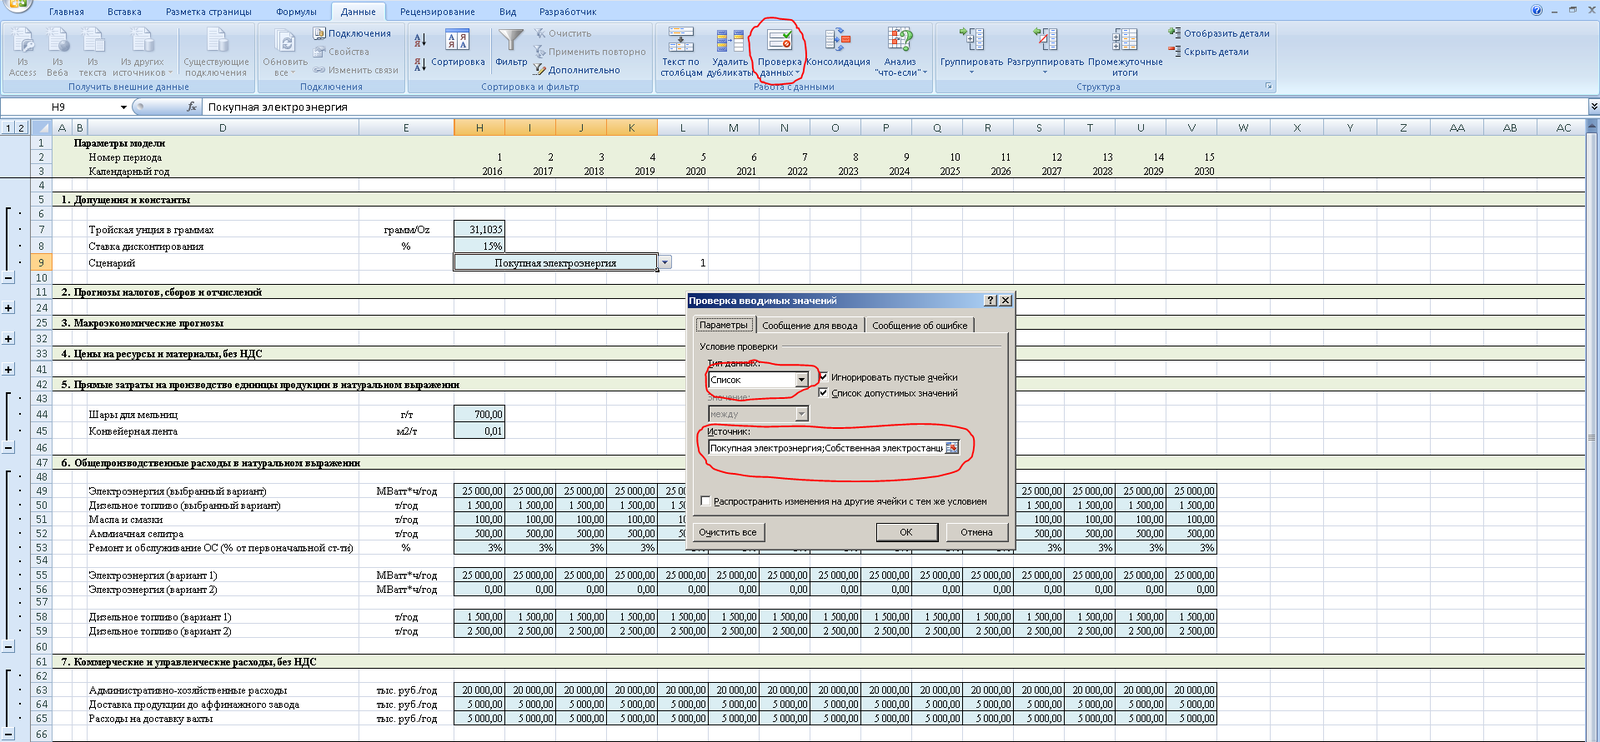Viewport: 1600px width, 742px height.
Task: Switch to Сообщение об ошибке tab
Action: click(x=919, y=325)
